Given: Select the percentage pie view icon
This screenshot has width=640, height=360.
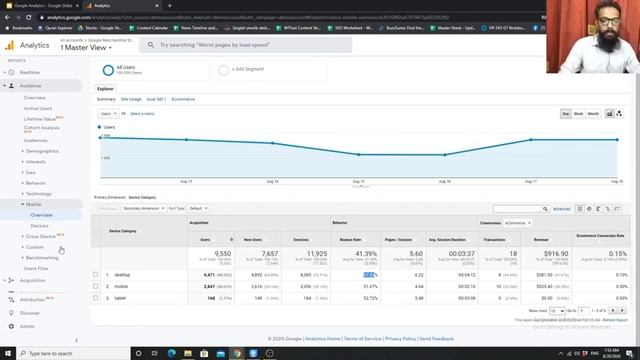Looking at the screenshot, I should click(589, 209).
